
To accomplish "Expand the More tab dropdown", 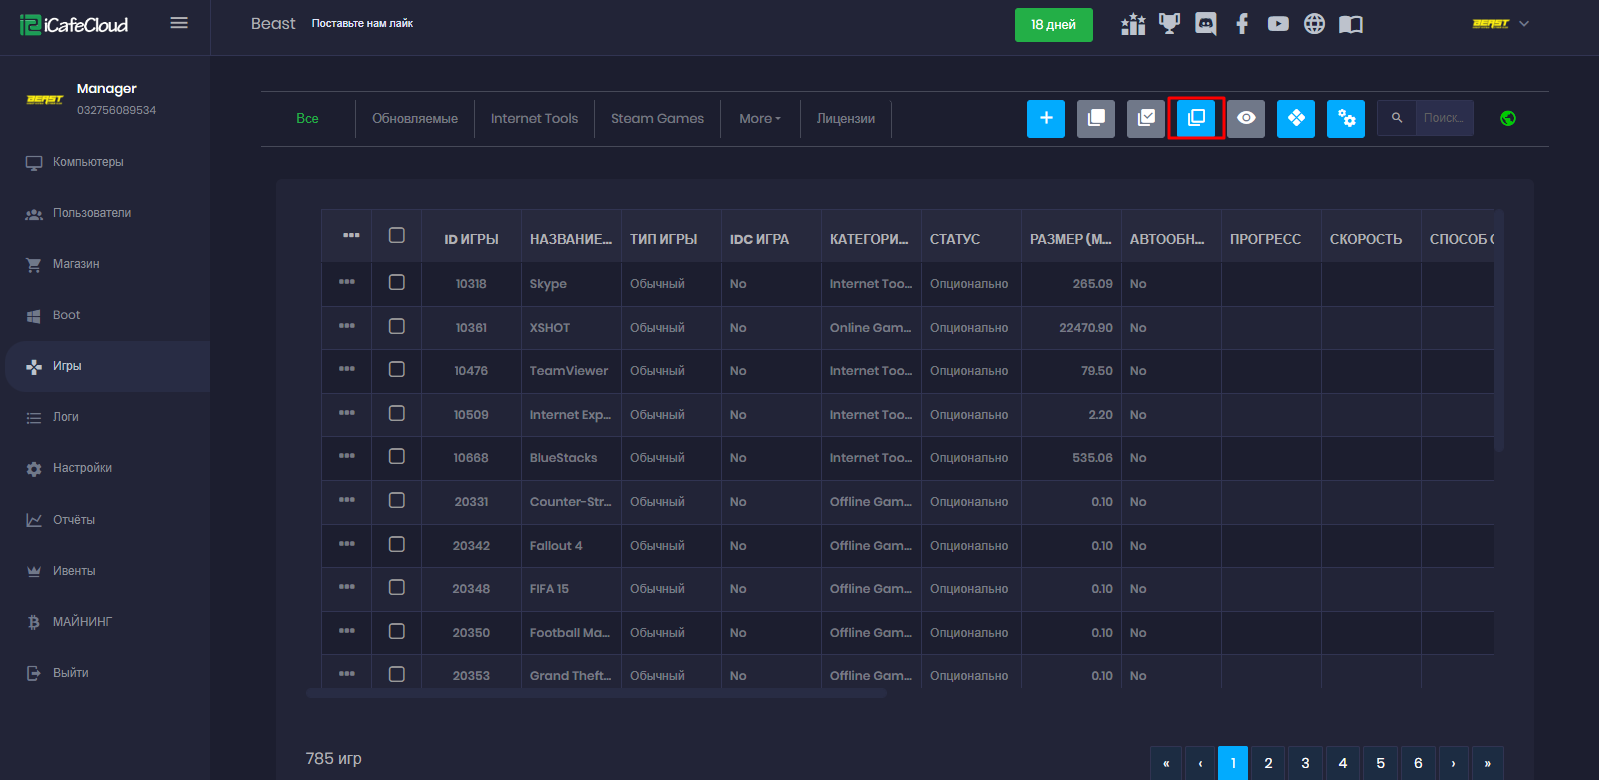I will point(760,118).
